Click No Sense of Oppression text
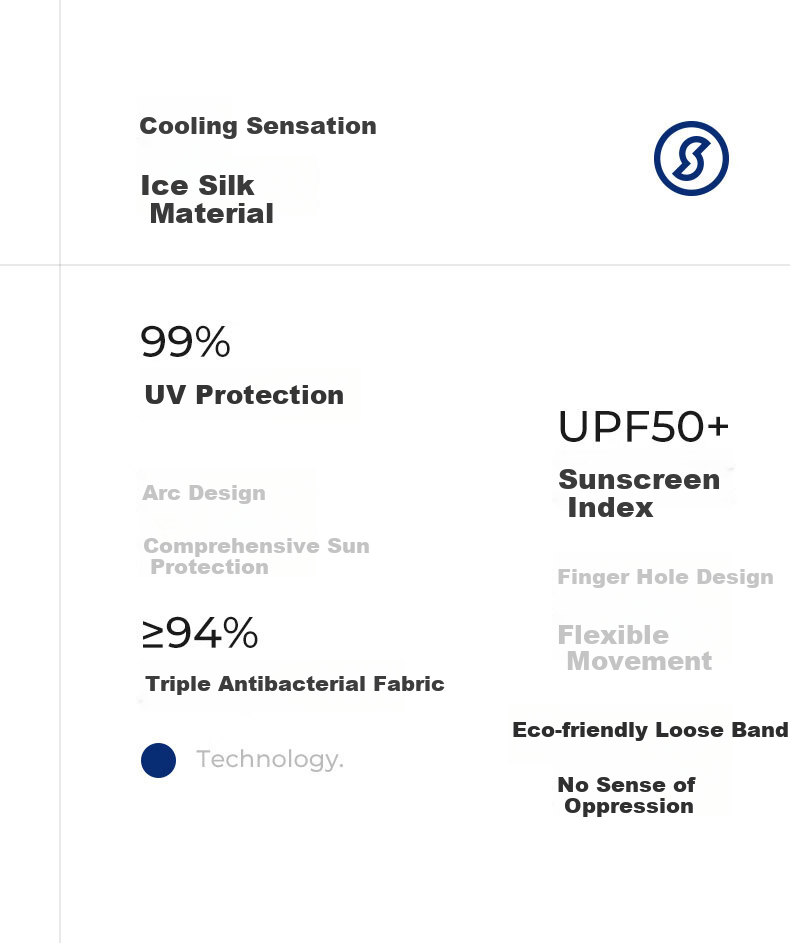Screen dimensions: 790x943 tap(626, 795)
